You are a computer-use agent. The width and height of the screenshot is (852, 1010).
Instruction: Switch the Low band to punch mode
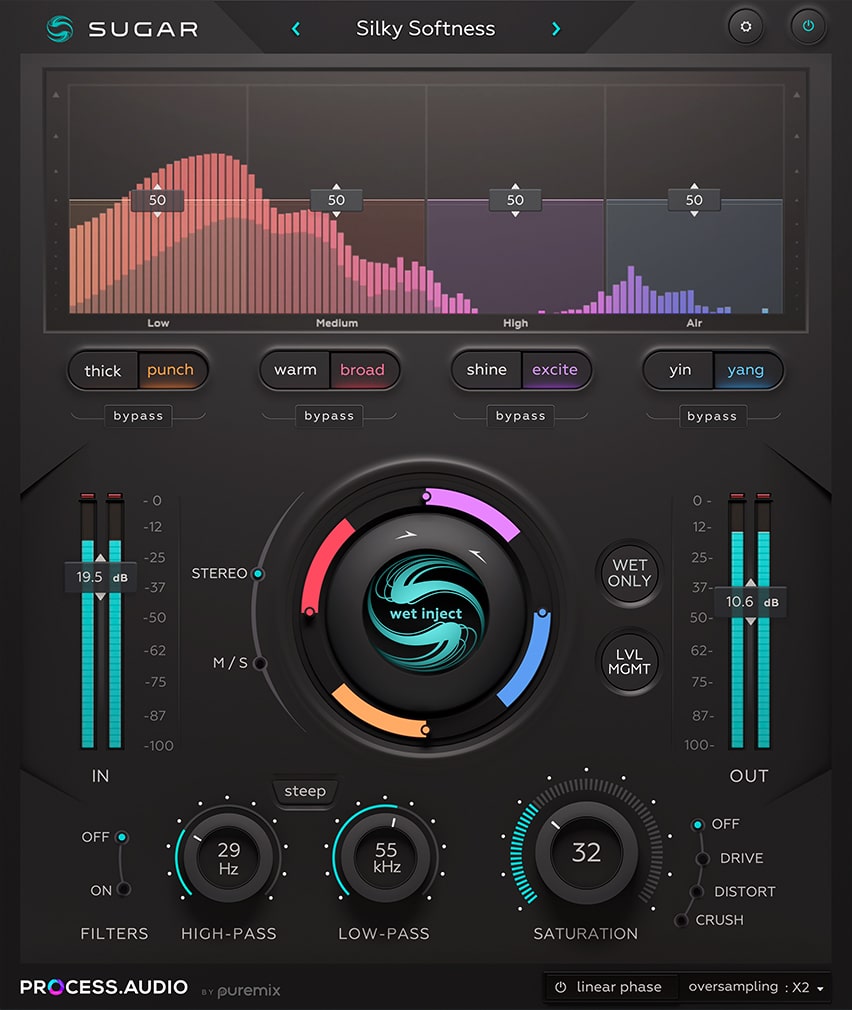pyautogui.click(x=172, y=370)
